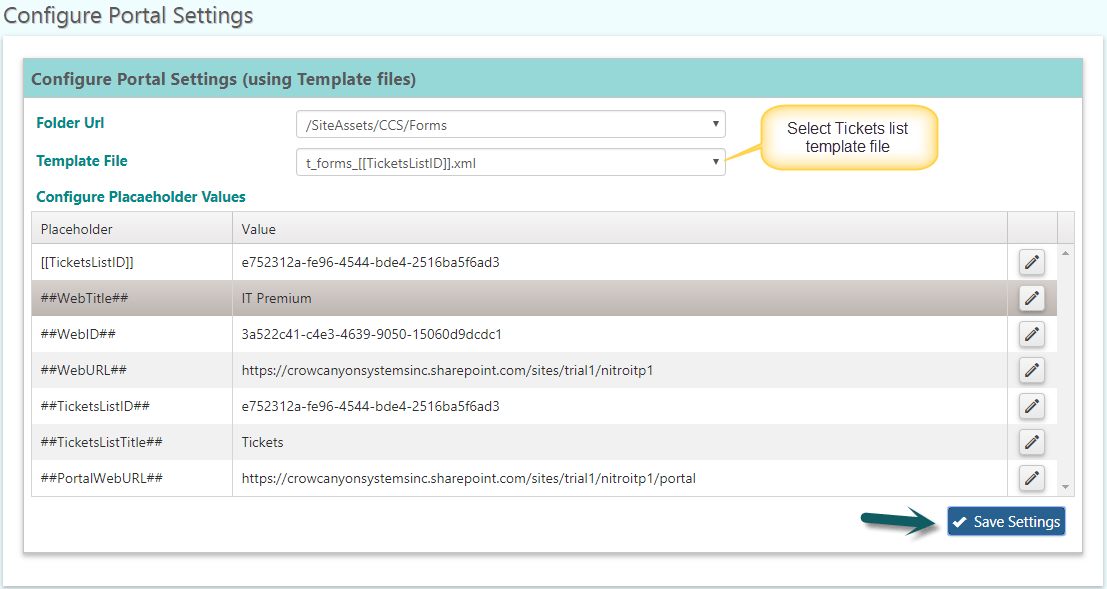
Task: Edit the ##WebID## value with pencil
Action: click(x=1031, y=334)
